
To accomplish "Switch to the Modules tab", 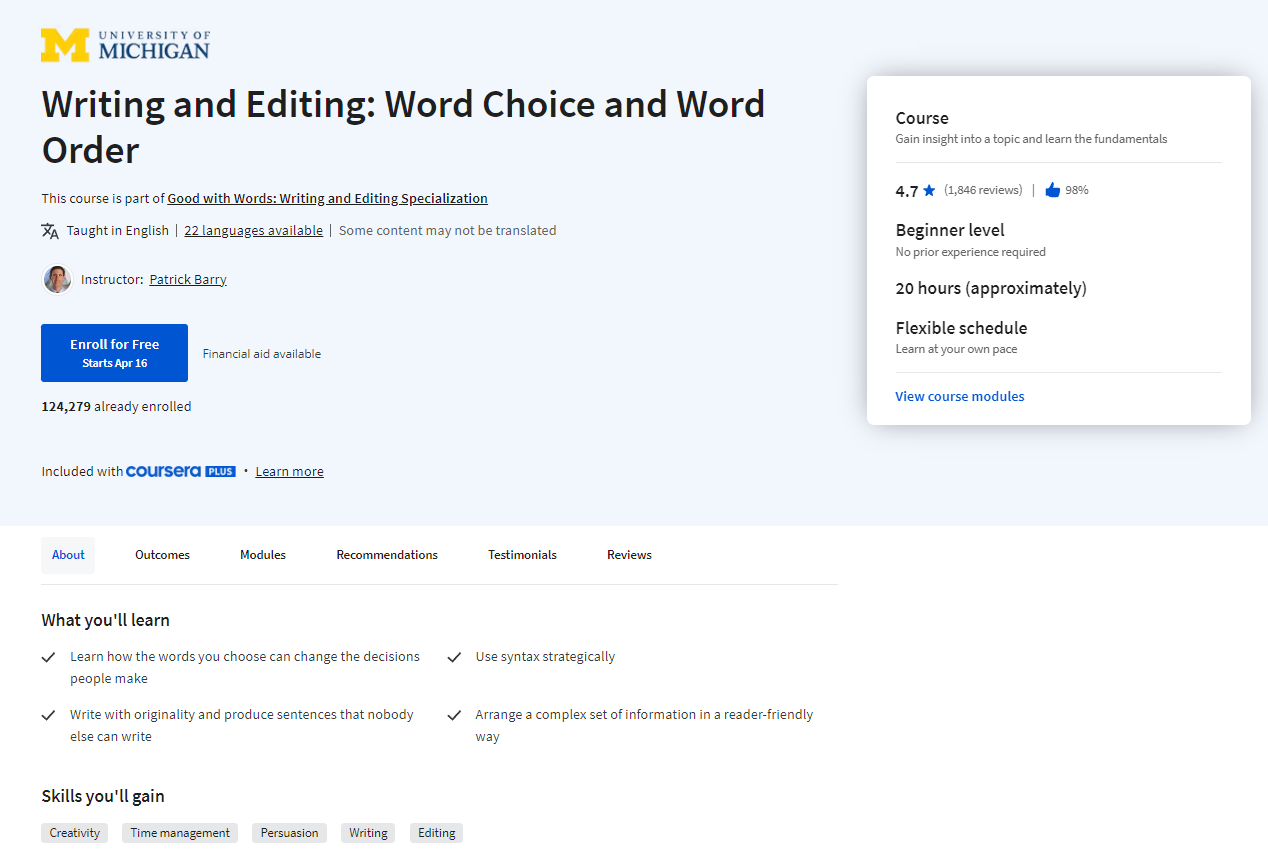I will click(263, 555).
